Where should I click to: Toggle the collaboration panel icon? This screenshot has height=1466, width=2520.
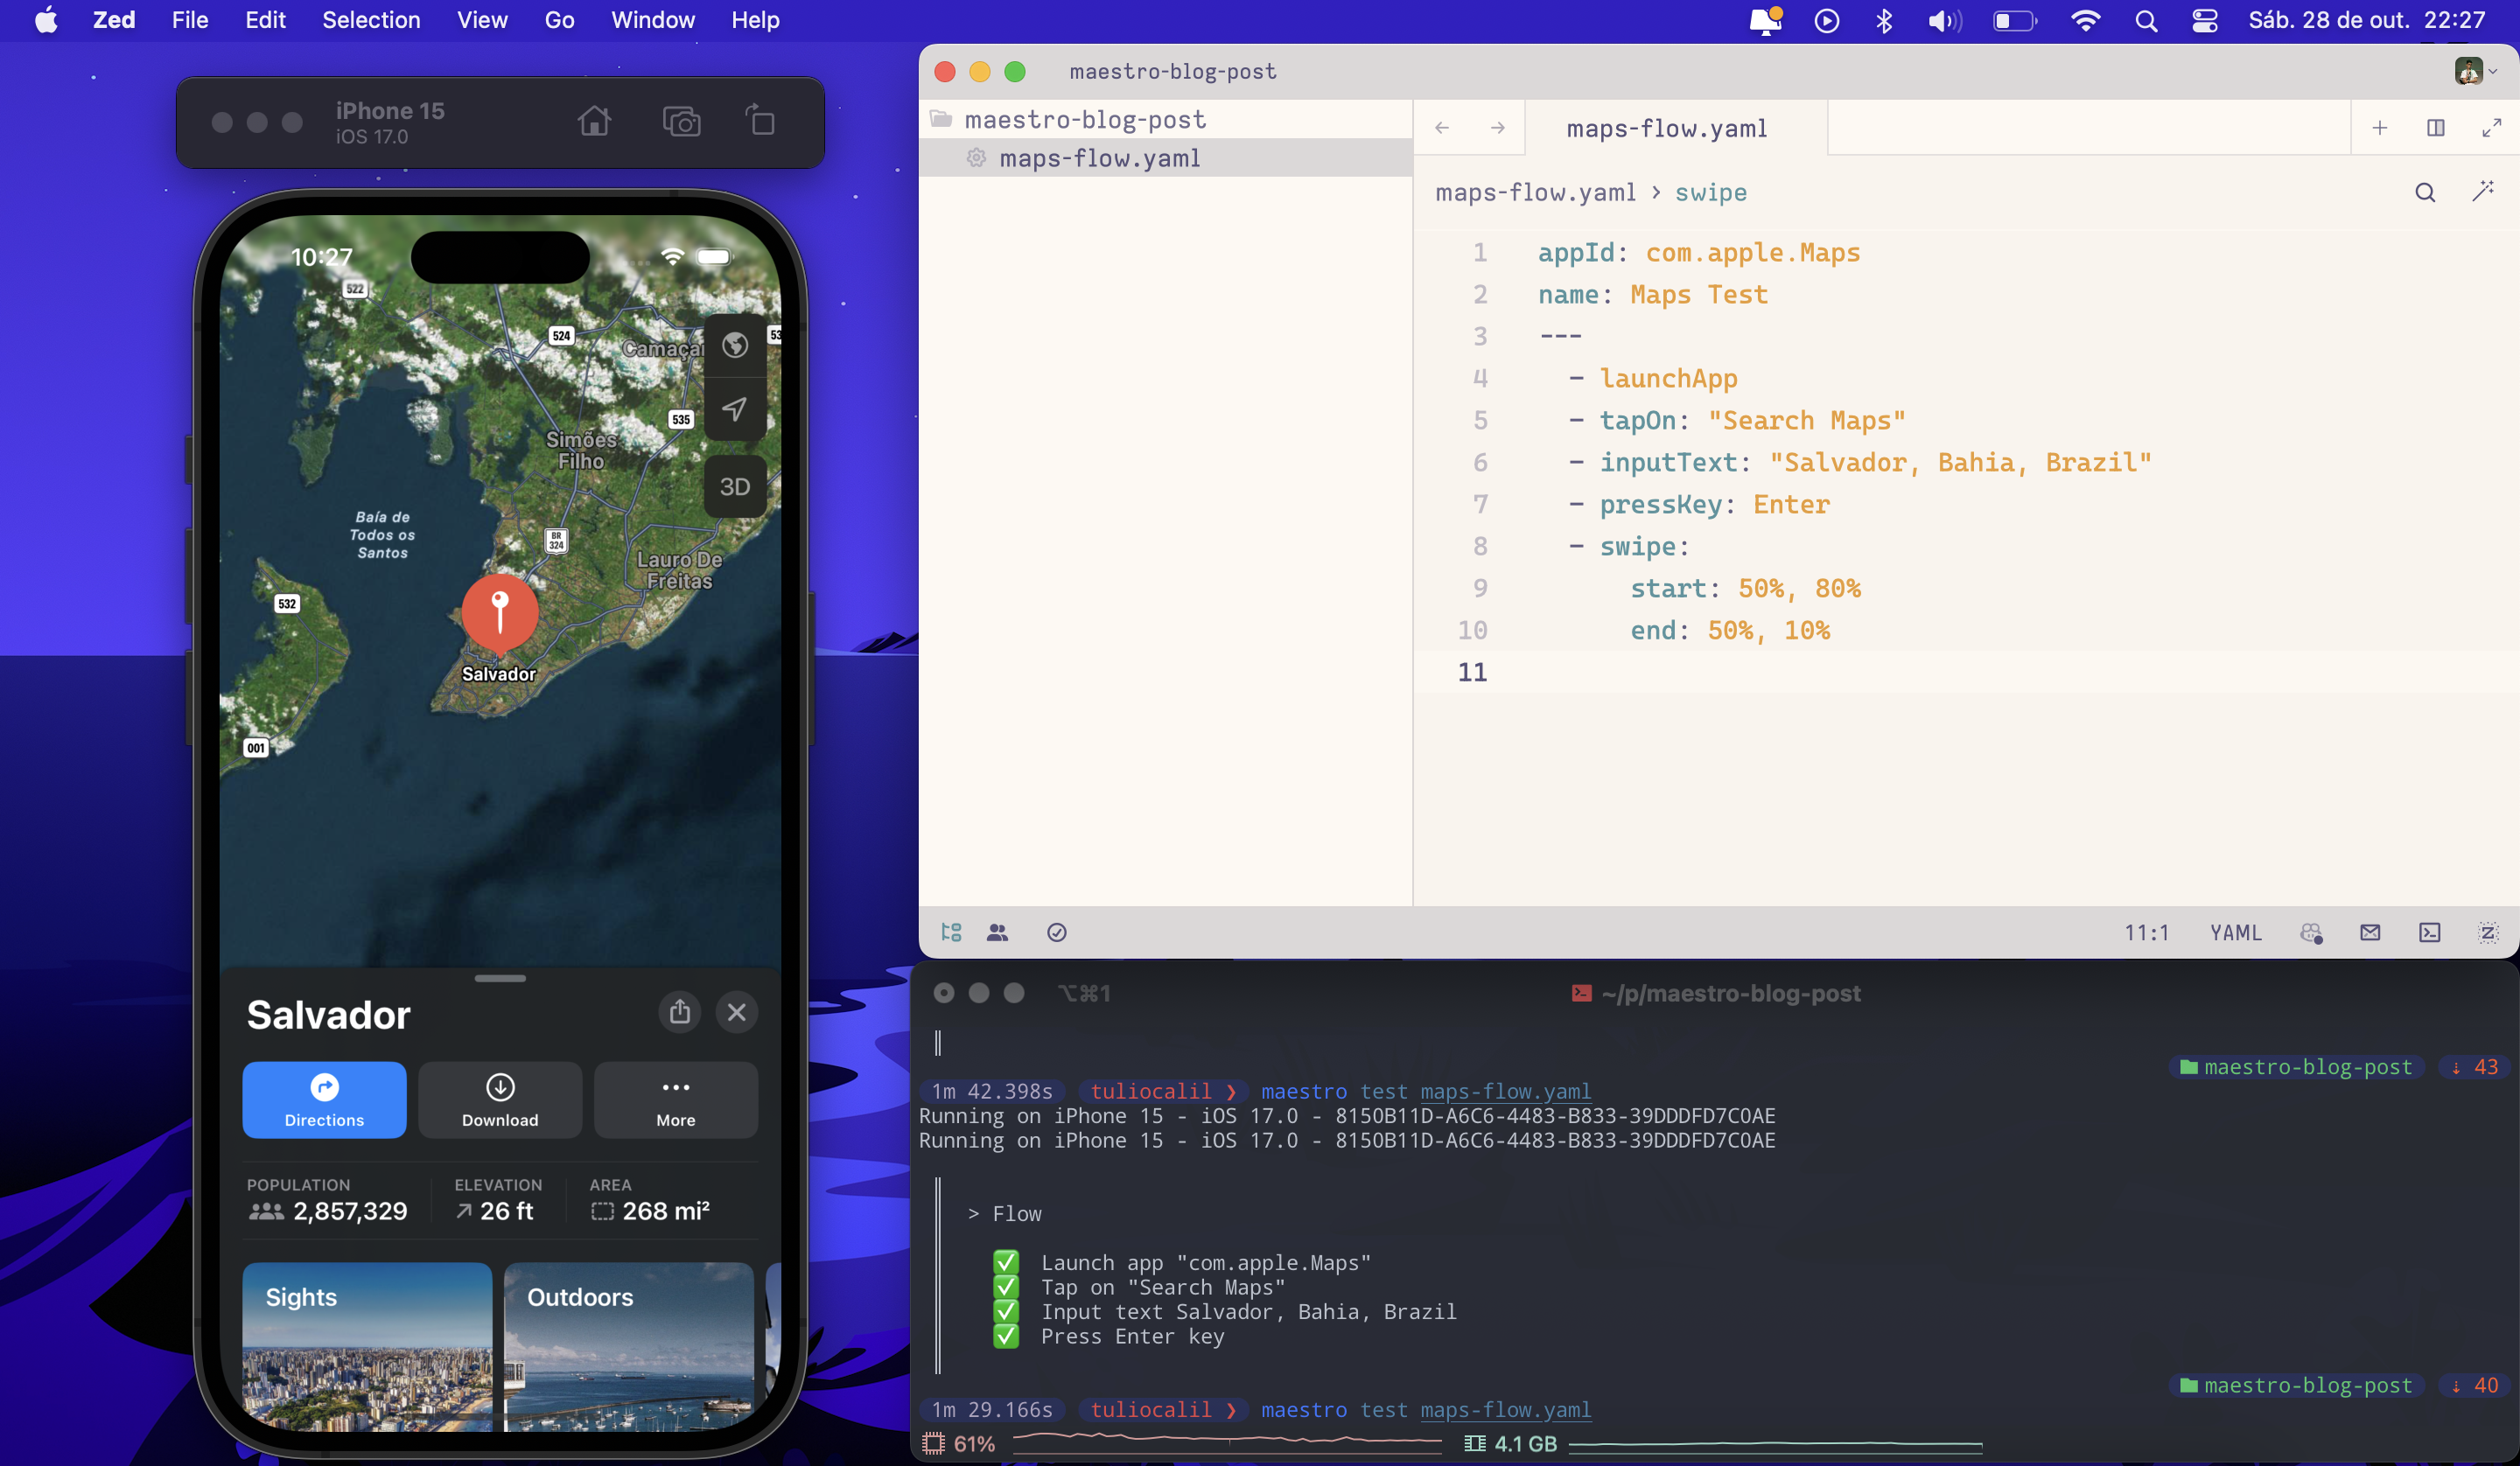tap(997, 932)
